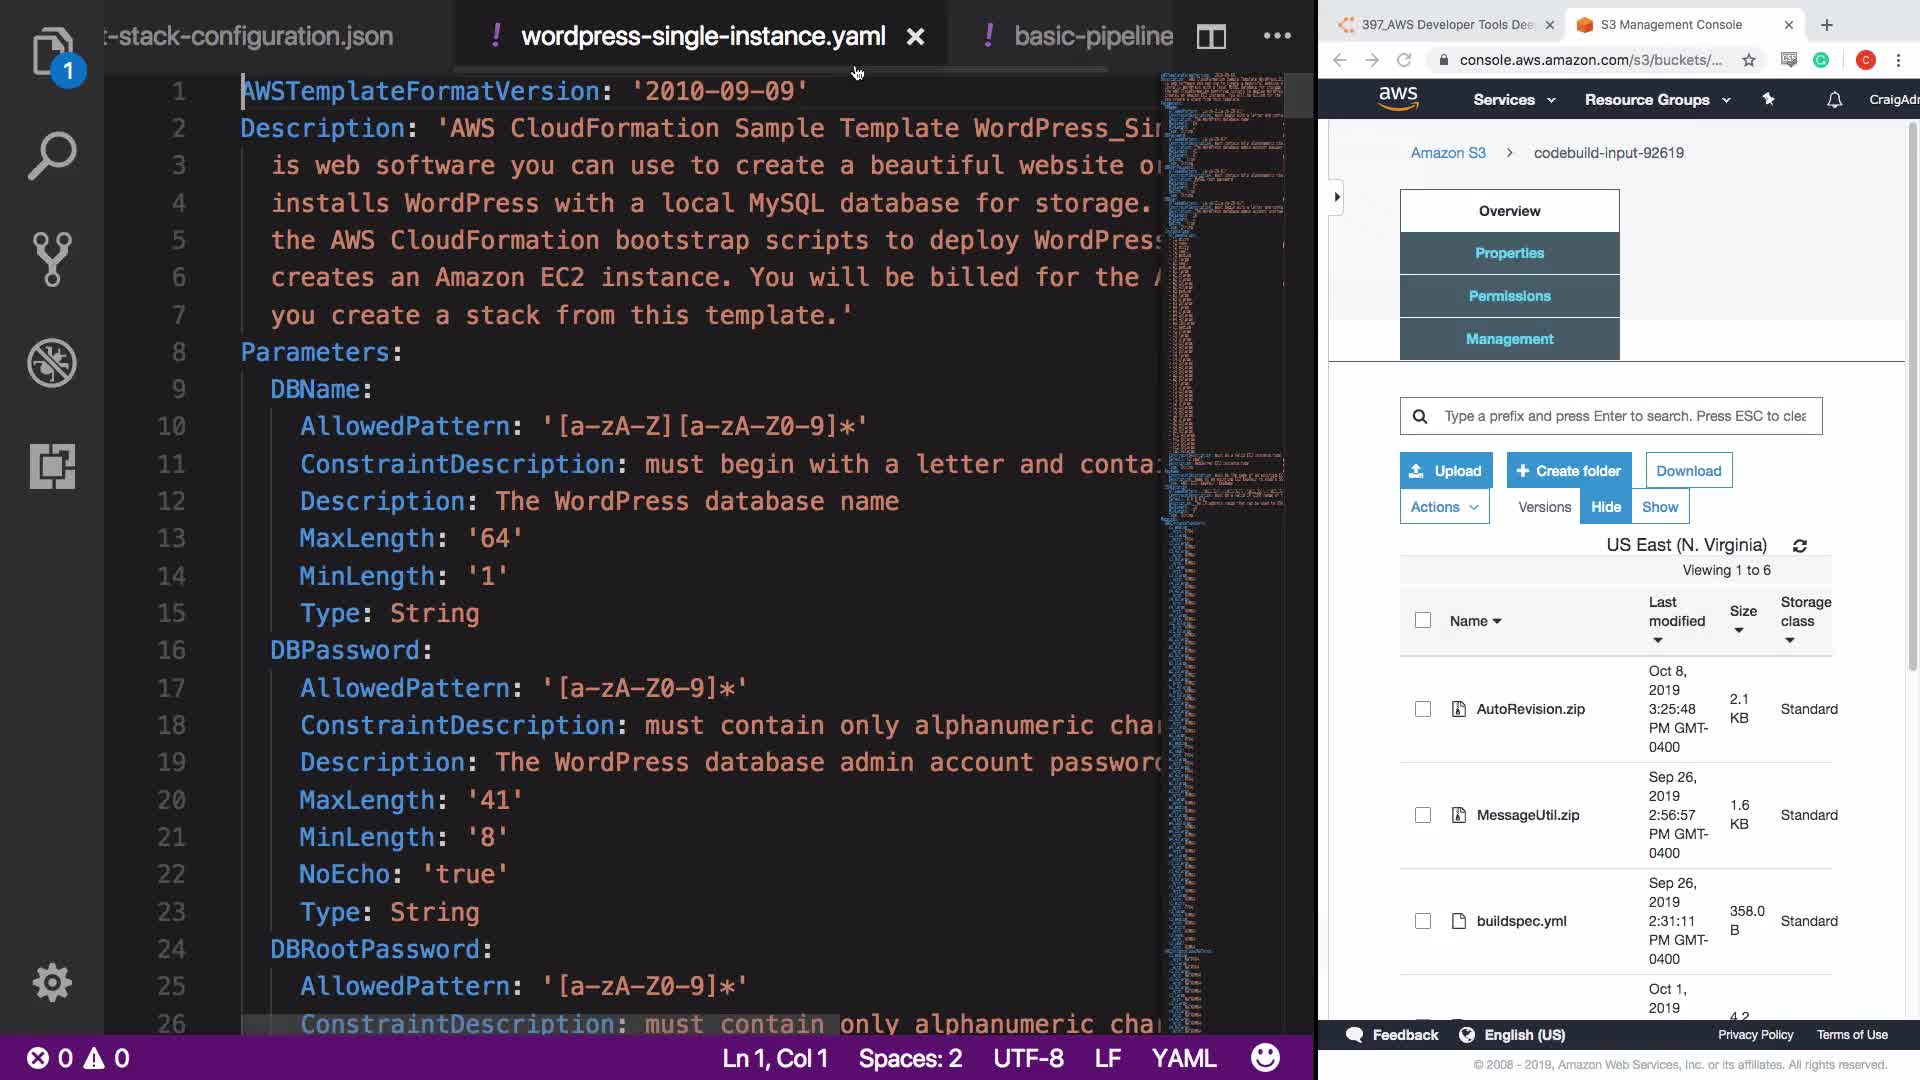Open the Explorer files icon
This screenshot has height=1080, width=1920.
[52, 52]
